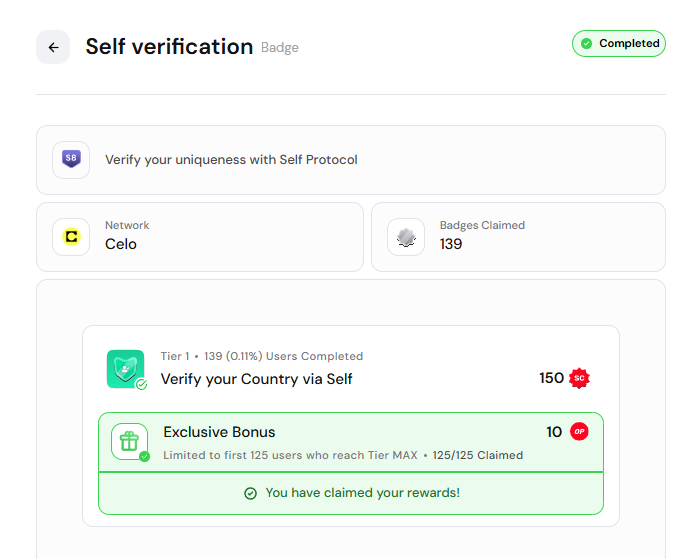Click the Self Protocol purple badge icon
This screenshot has height=559, width=684.
pyautogui.click(x=71, y=159)
